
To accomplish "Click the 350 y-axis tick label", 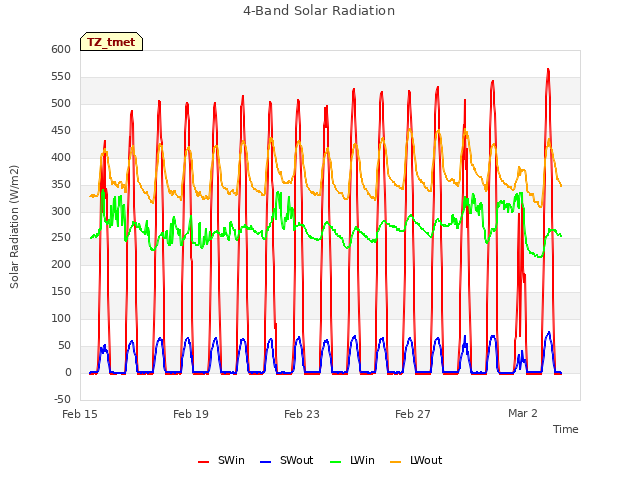I will tap(61, 184).
